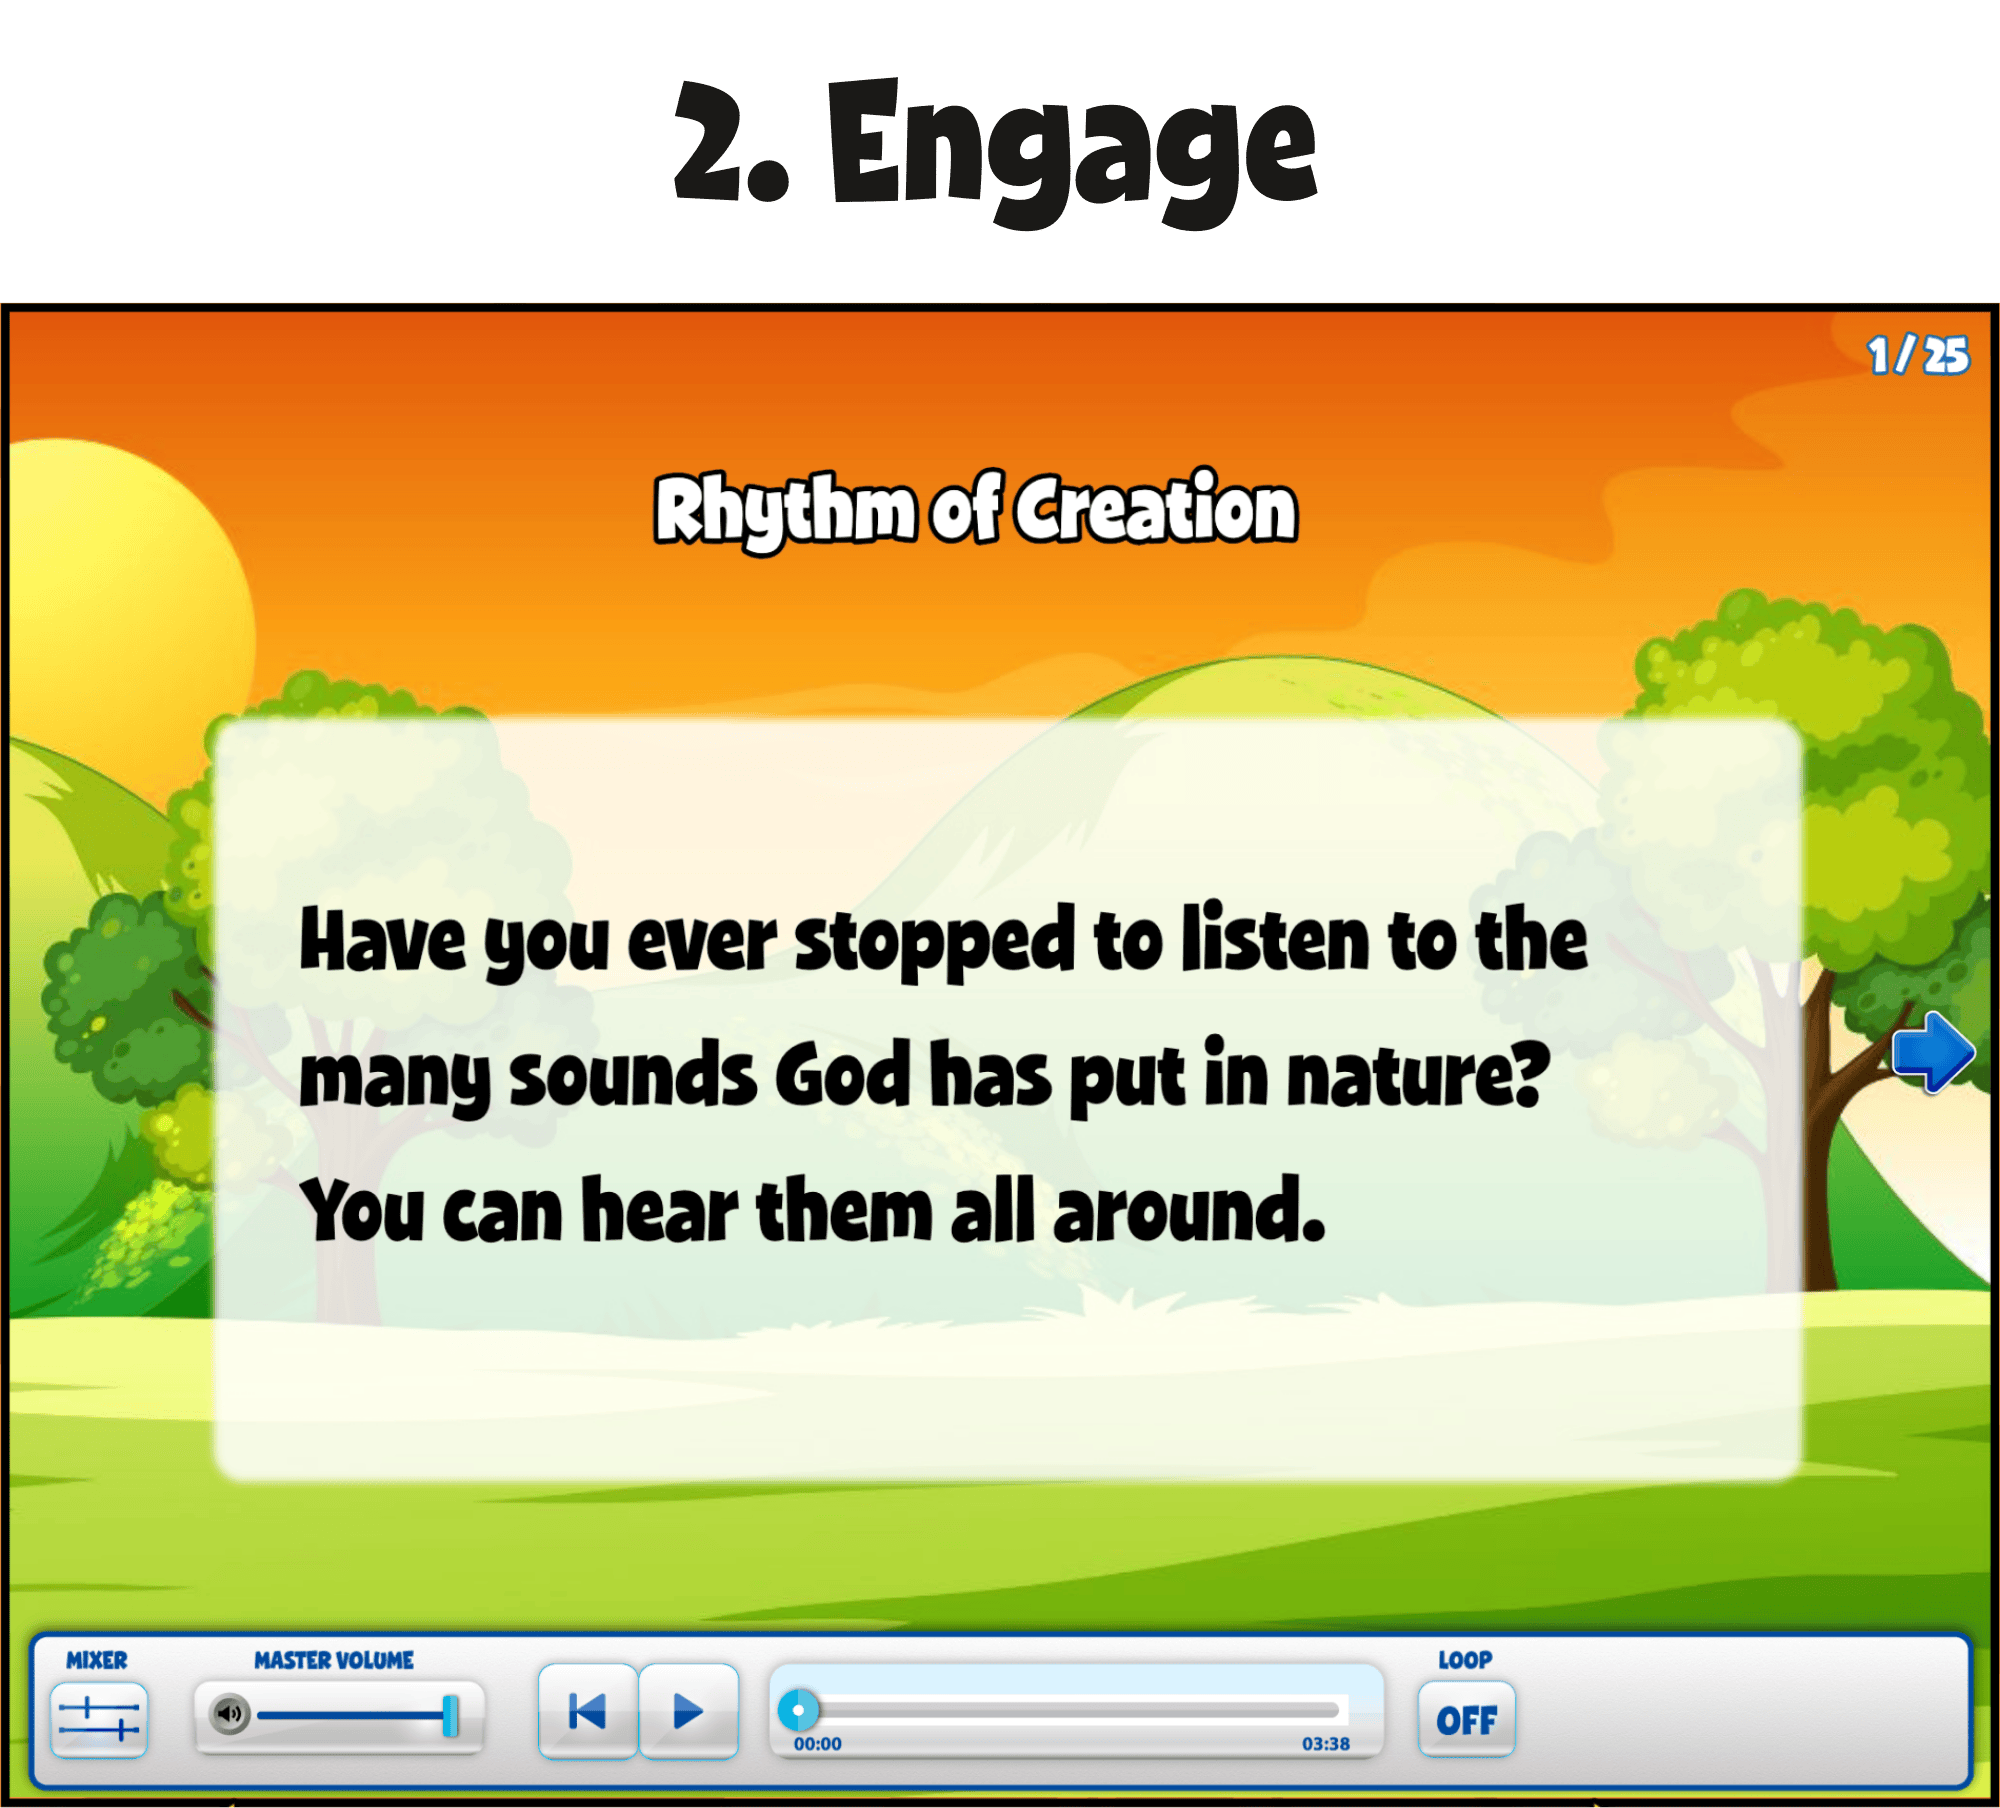
Task: Go to next slide with blue arrow
Action: 1932,1052
